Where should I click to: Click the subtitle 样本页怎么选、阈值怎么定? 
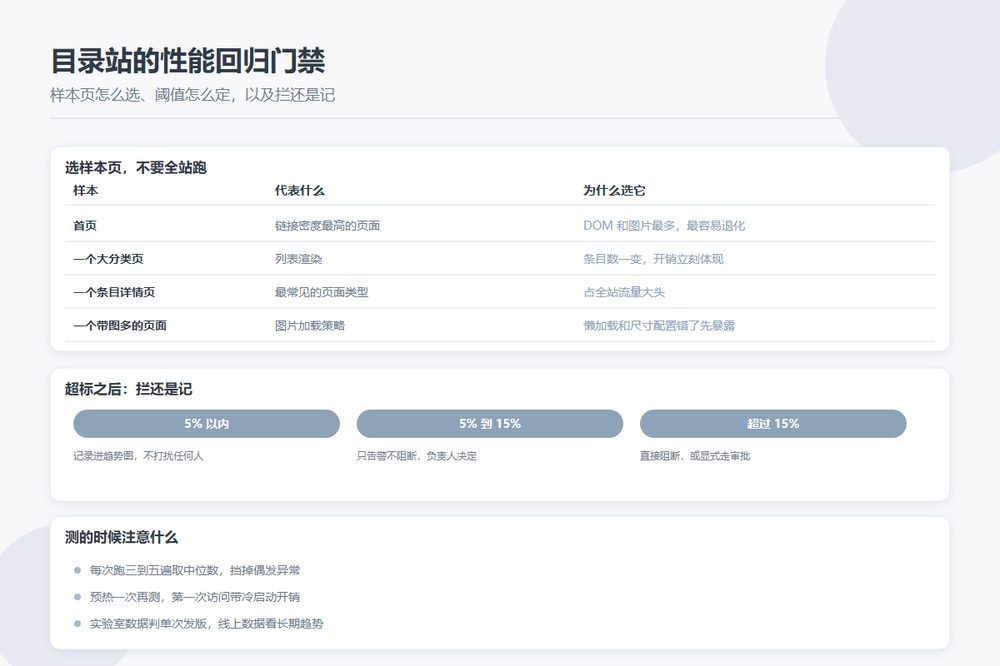(141, 95)
